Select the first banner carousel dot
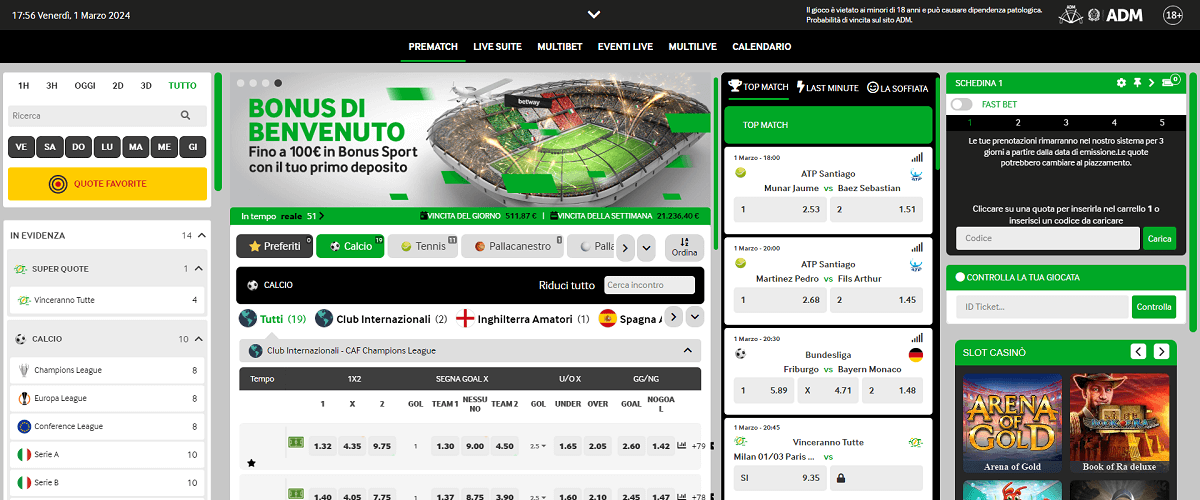1200x500 pixels. click(241, 83)
